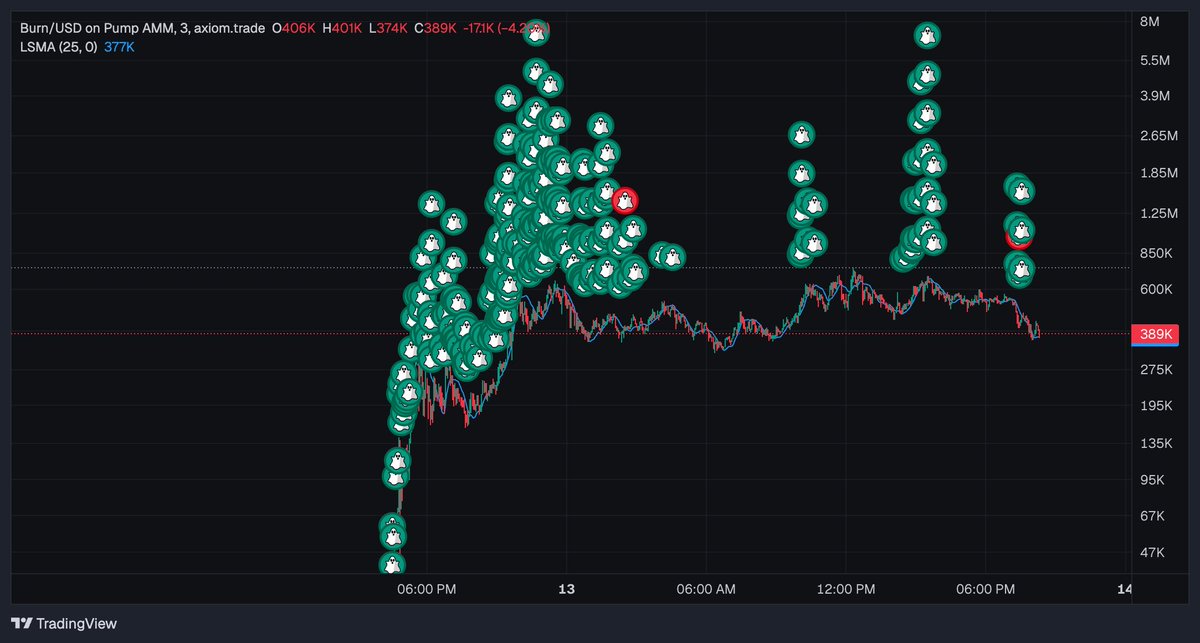Click the date 14 on the time axis

[x=1125, y=589]
